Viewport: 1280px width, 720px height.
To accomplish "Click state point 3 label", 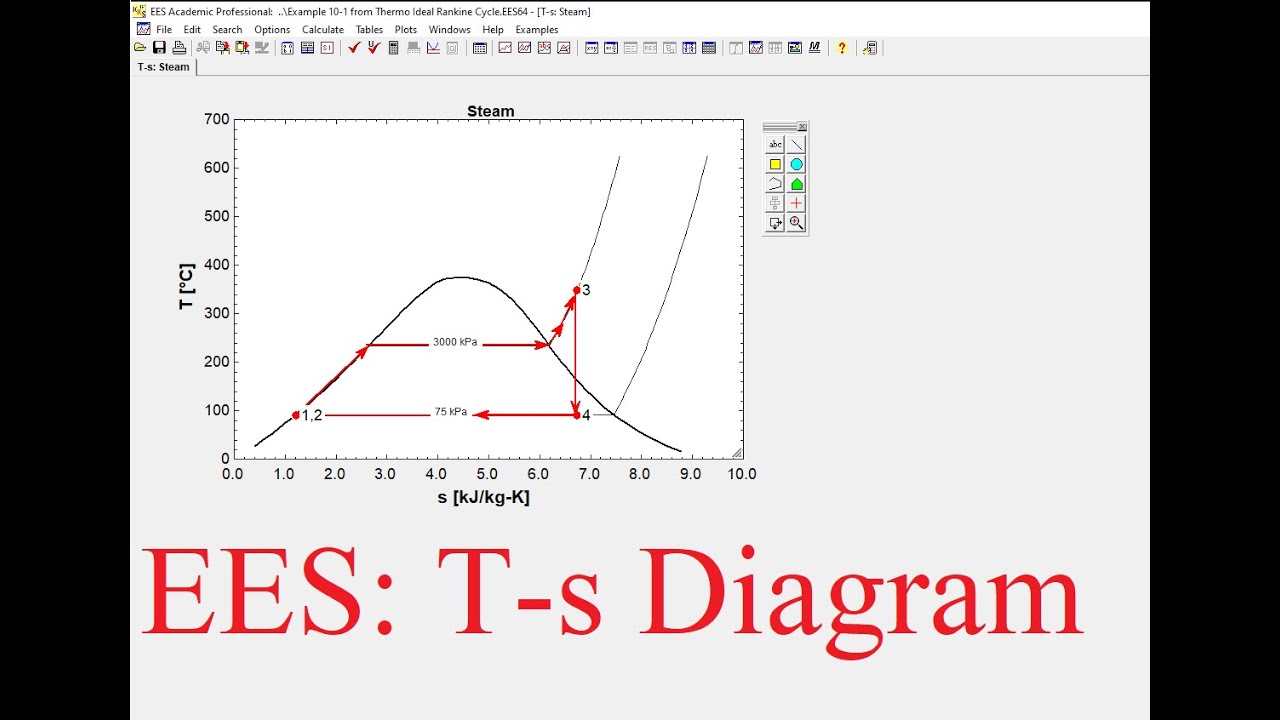I will [x=586, y=290].
